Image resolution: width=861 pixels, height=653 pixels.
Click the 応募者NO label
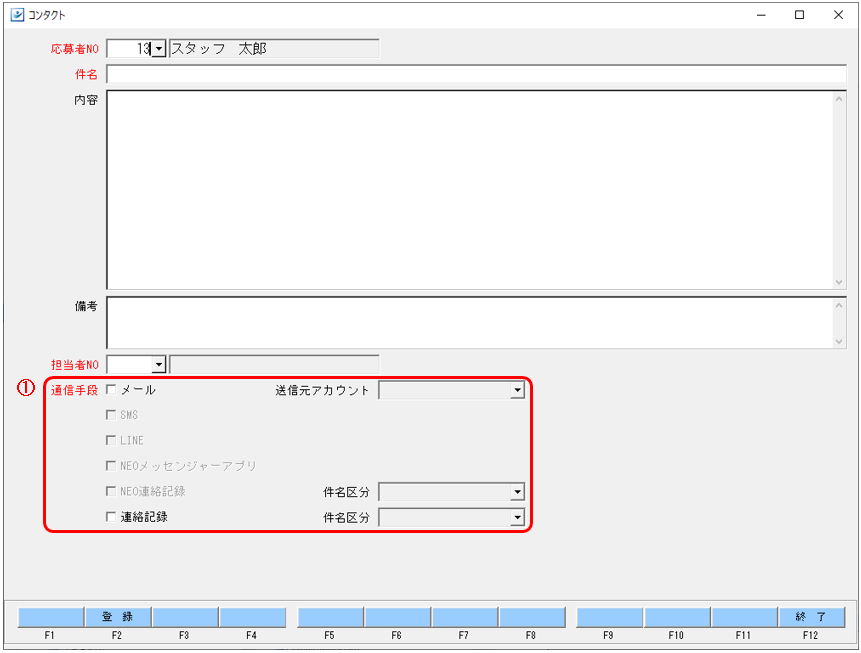(74, 49)
